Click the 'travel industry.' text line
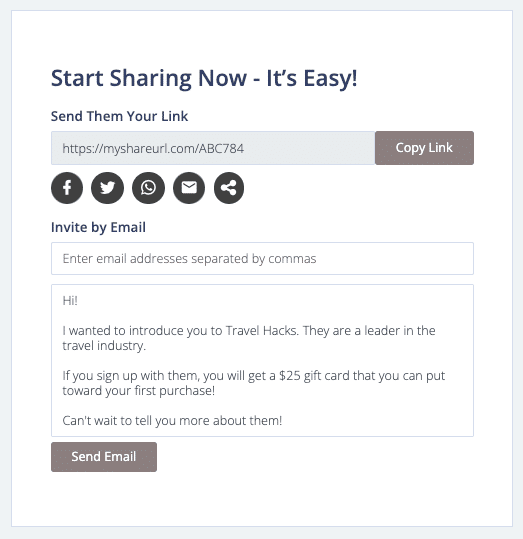 [x=104, y=345]
